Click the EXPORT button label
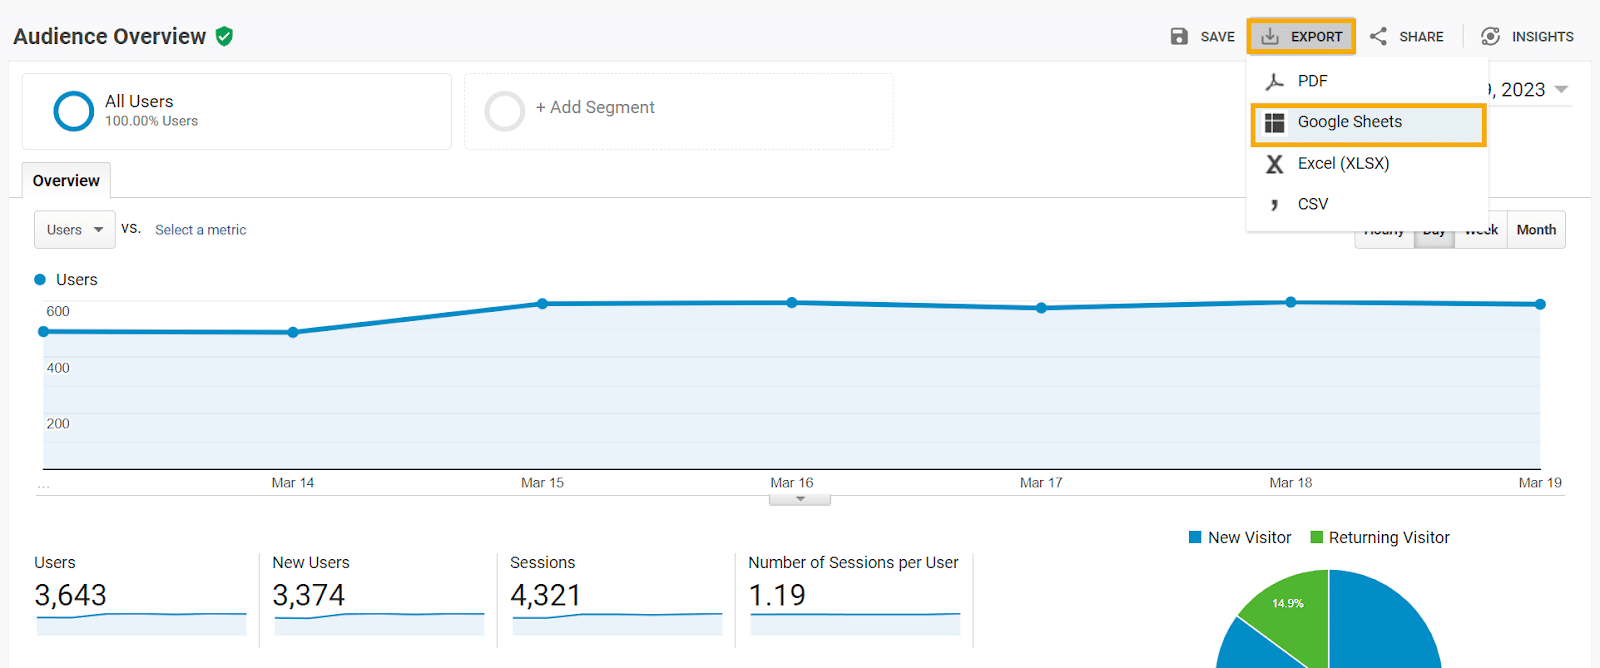The width and height of the screenshot is (1600, 668). (x=1316, y=37)
